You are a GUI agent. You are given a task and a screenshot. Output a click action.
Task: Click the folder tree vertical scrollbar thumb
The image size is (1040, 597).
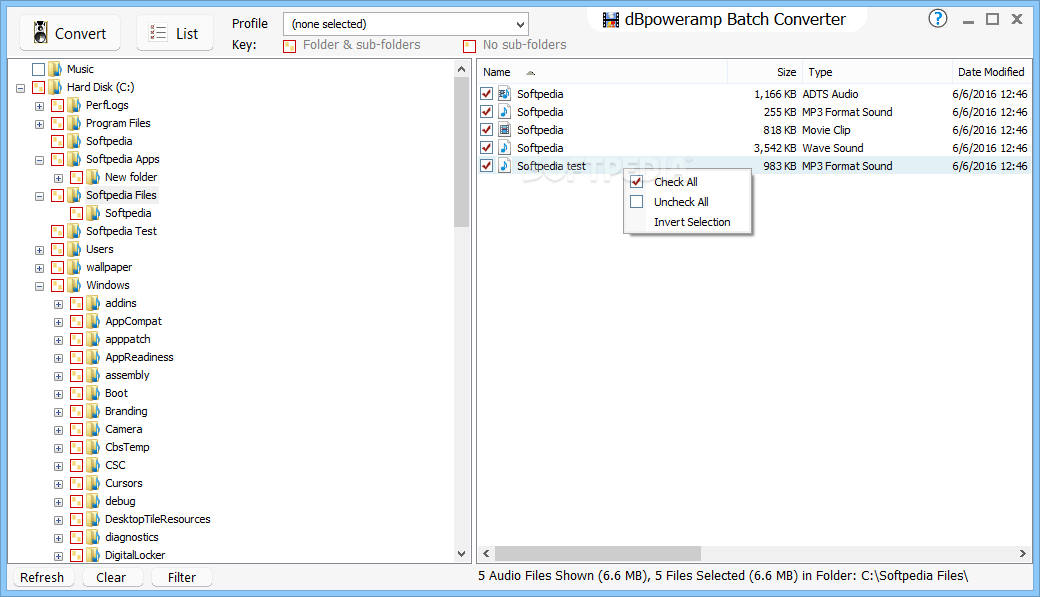462,152
